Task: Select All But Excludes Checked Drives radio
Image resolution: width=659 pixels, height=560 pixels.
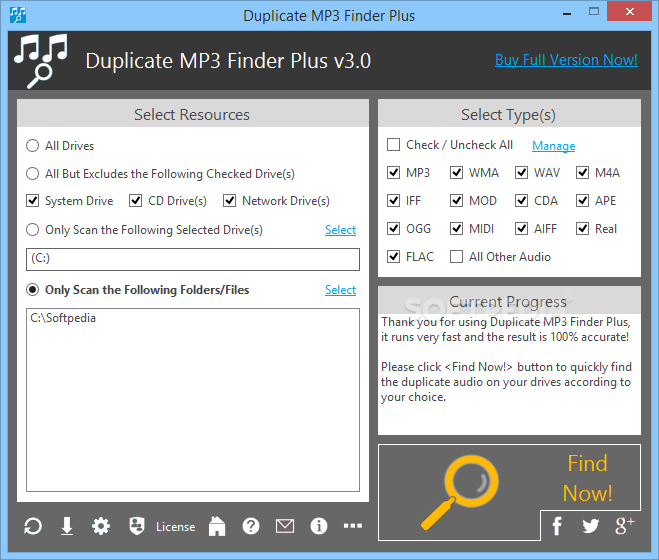Action: pyautogui.click(x=32, y=174)
